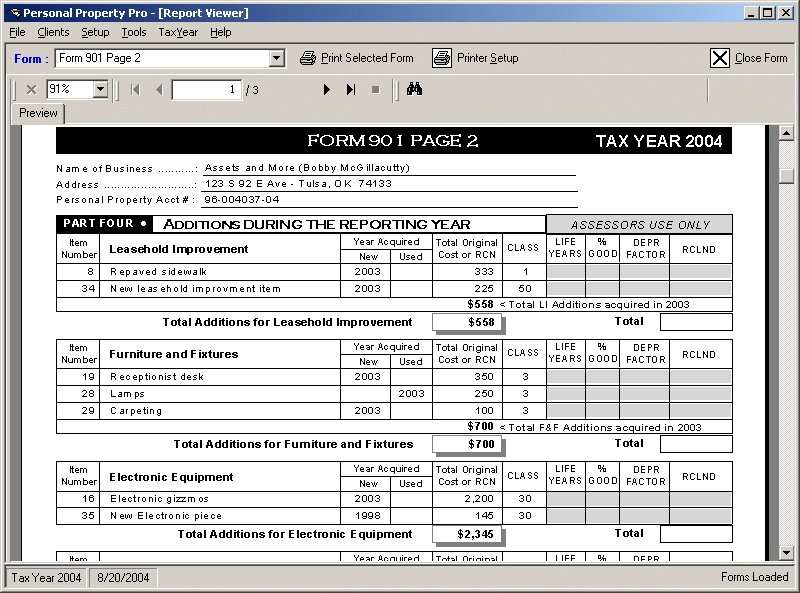Click the 333 cost value for Repaved sidewalk
The image size is (800, 593).
tap(484, 271)
